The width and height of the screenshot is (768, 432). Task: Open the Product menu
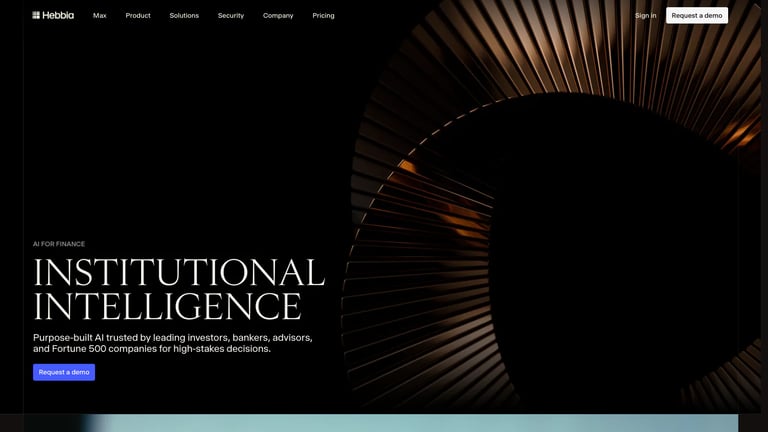(x=138, y=16)
